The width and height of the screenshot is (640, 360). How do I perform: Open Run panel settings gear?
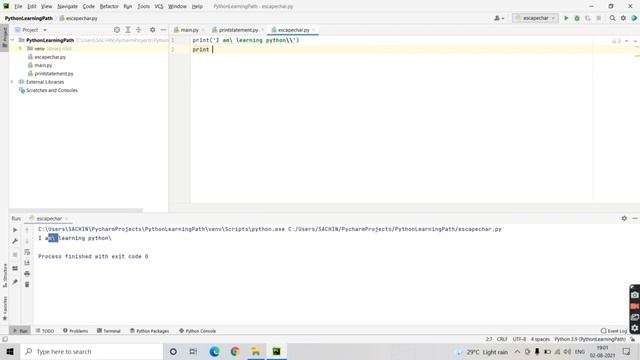tap(624, 218)
